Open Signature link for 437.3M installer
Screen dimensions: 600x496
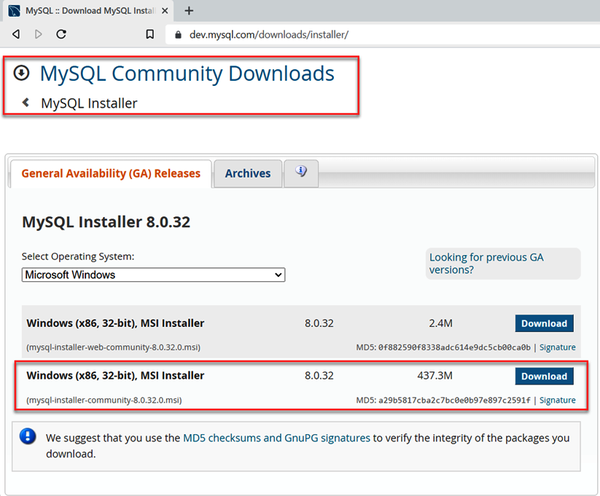tap(558, 400)
